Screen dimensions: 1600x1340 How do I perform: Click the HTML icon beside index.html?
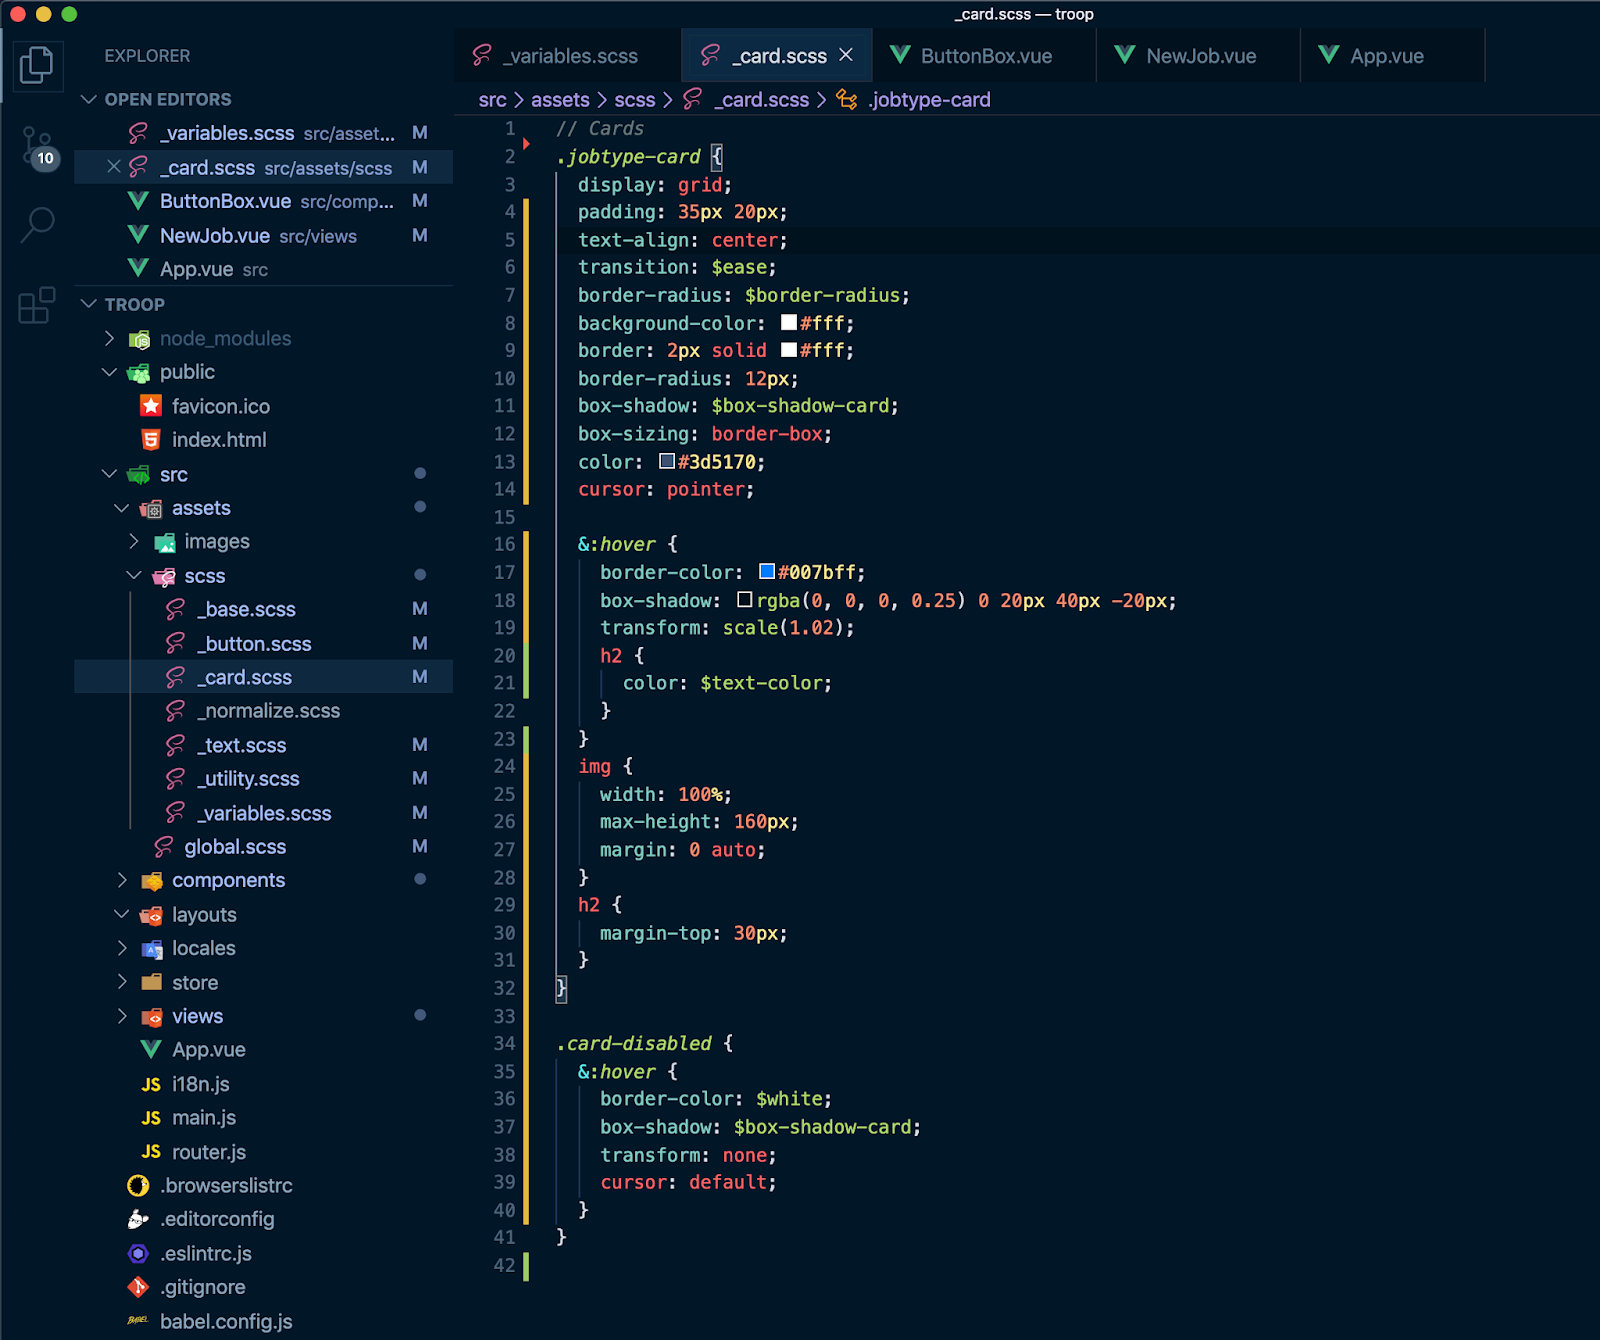(149, 440)
